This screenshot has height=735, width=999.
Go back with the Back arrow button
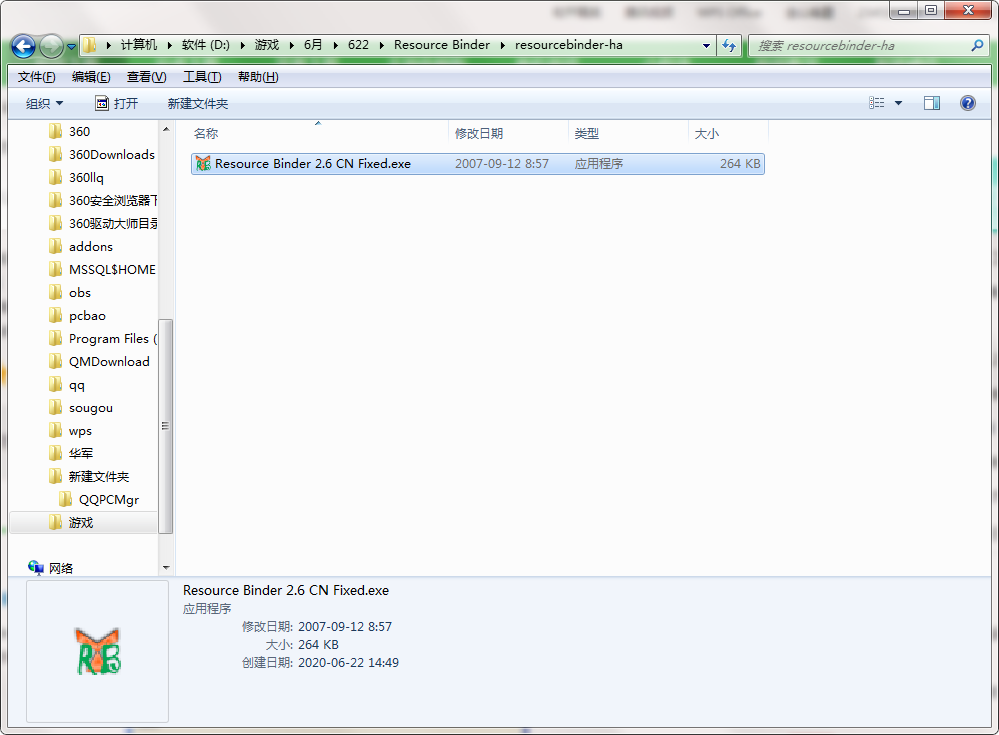click(x=24, y=46)
